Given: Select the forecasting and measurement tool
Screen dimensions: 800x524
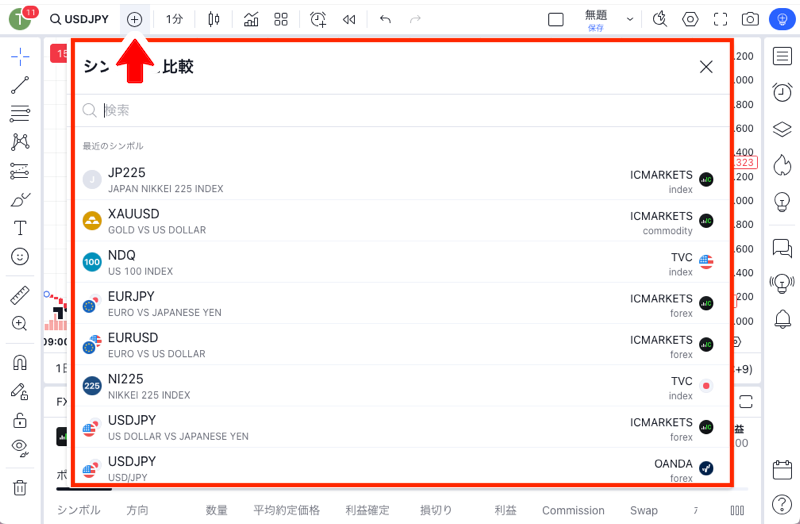Looking at the screenshot, I should (x=20, y=171).
